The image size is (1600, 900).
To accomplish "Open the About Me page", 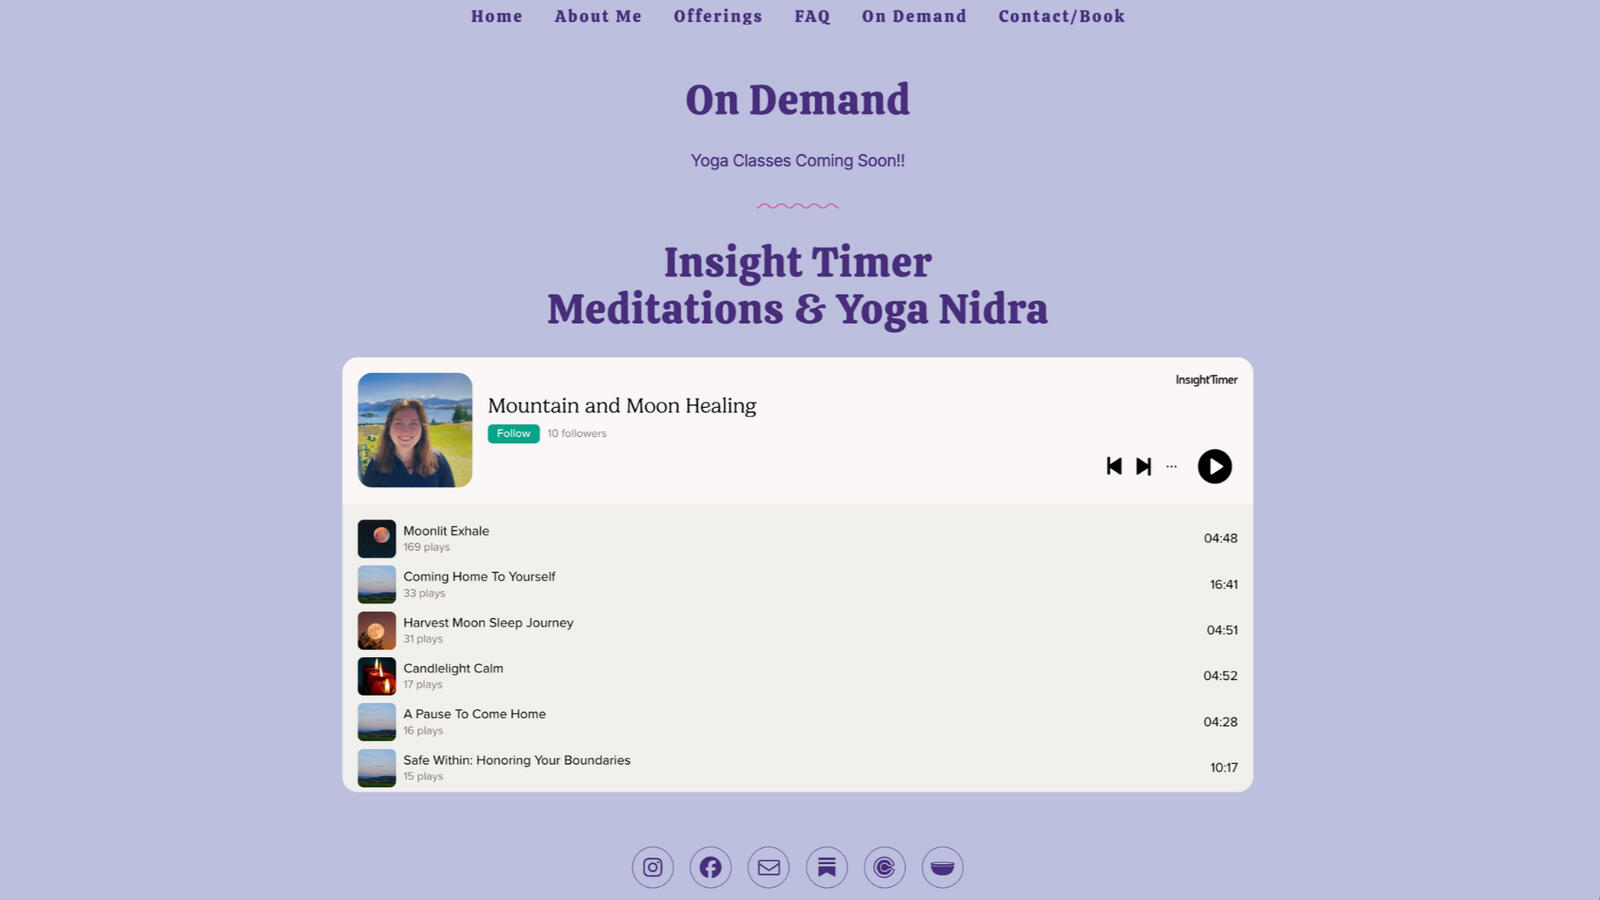I will coord(598,16).
